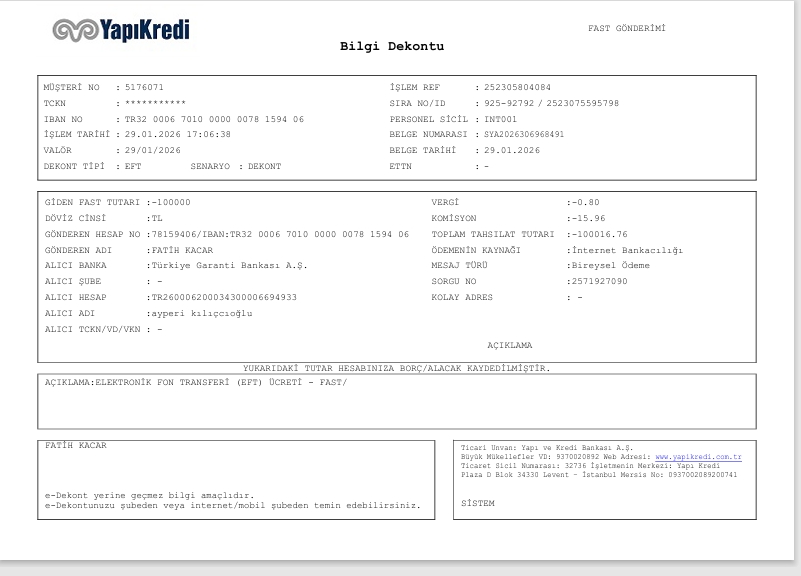Click the Vergi value -0.80
801x576 pixels.
[x=585, y=202]
